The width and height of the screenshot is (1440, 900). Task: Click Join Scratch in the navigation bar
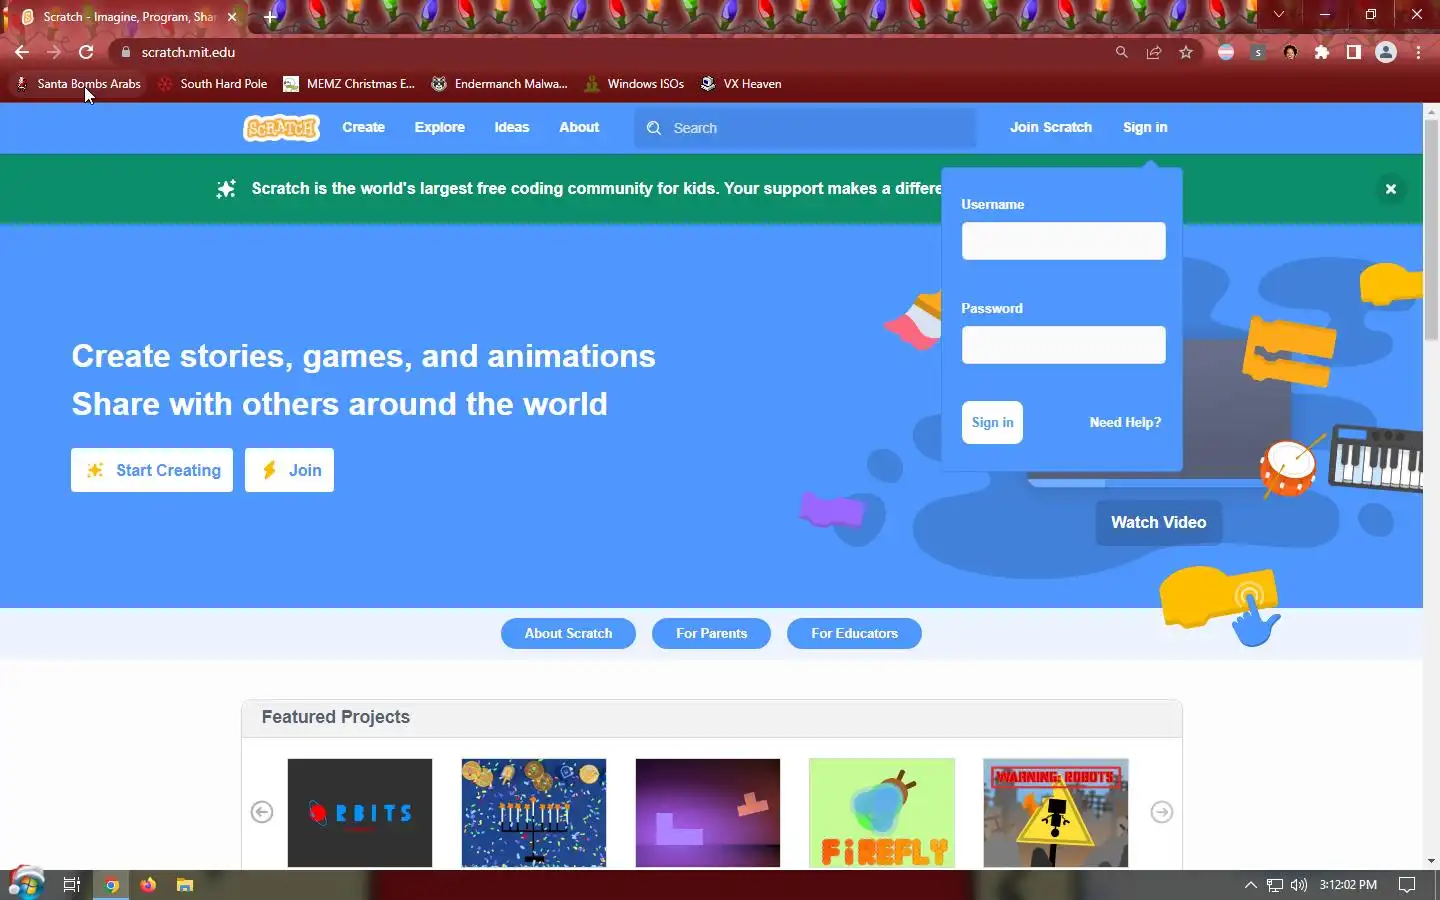click(1050, 128)
